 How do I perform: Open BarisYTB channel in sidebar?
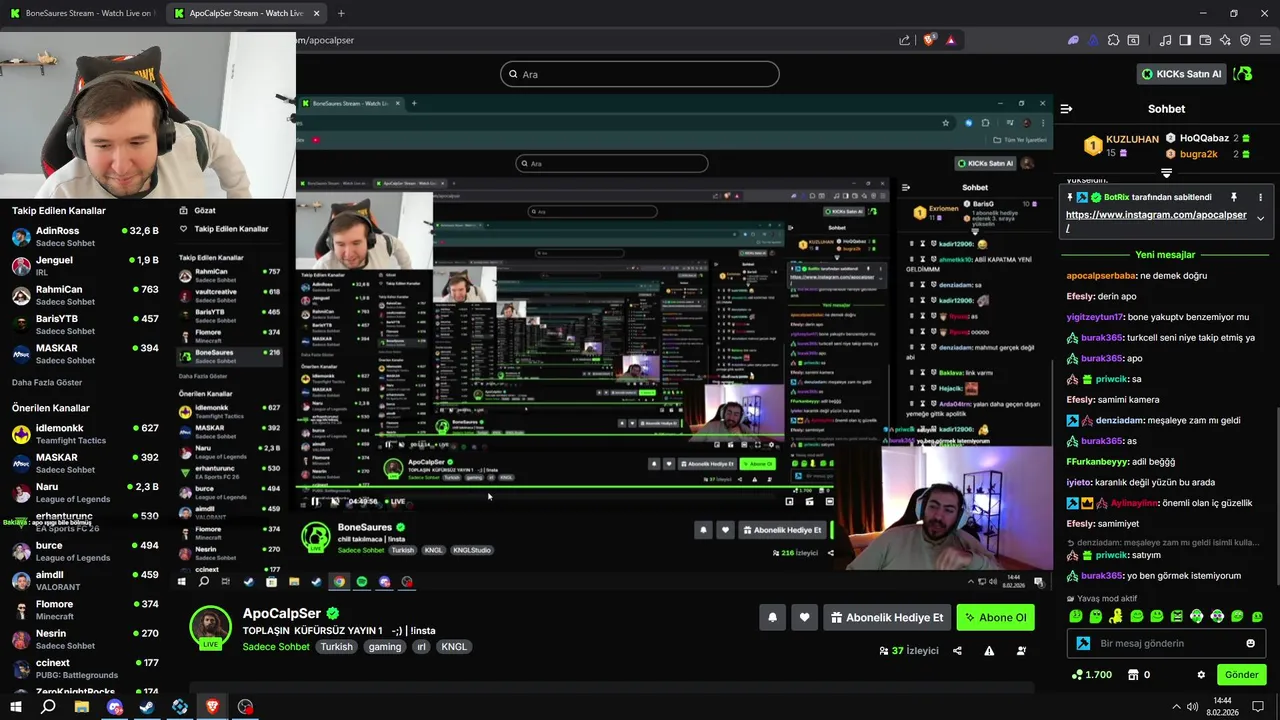click(x=85, y=324)
